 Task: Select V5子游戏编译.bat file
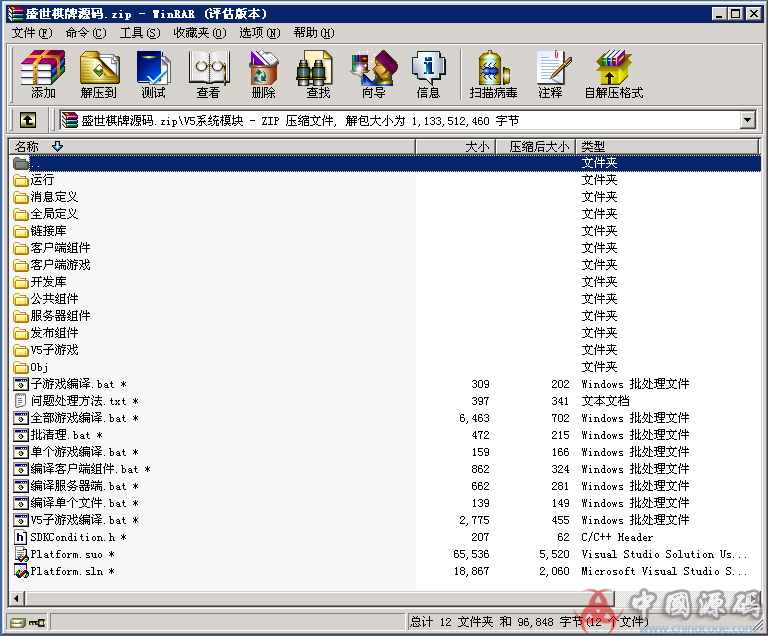coord(76,520)
